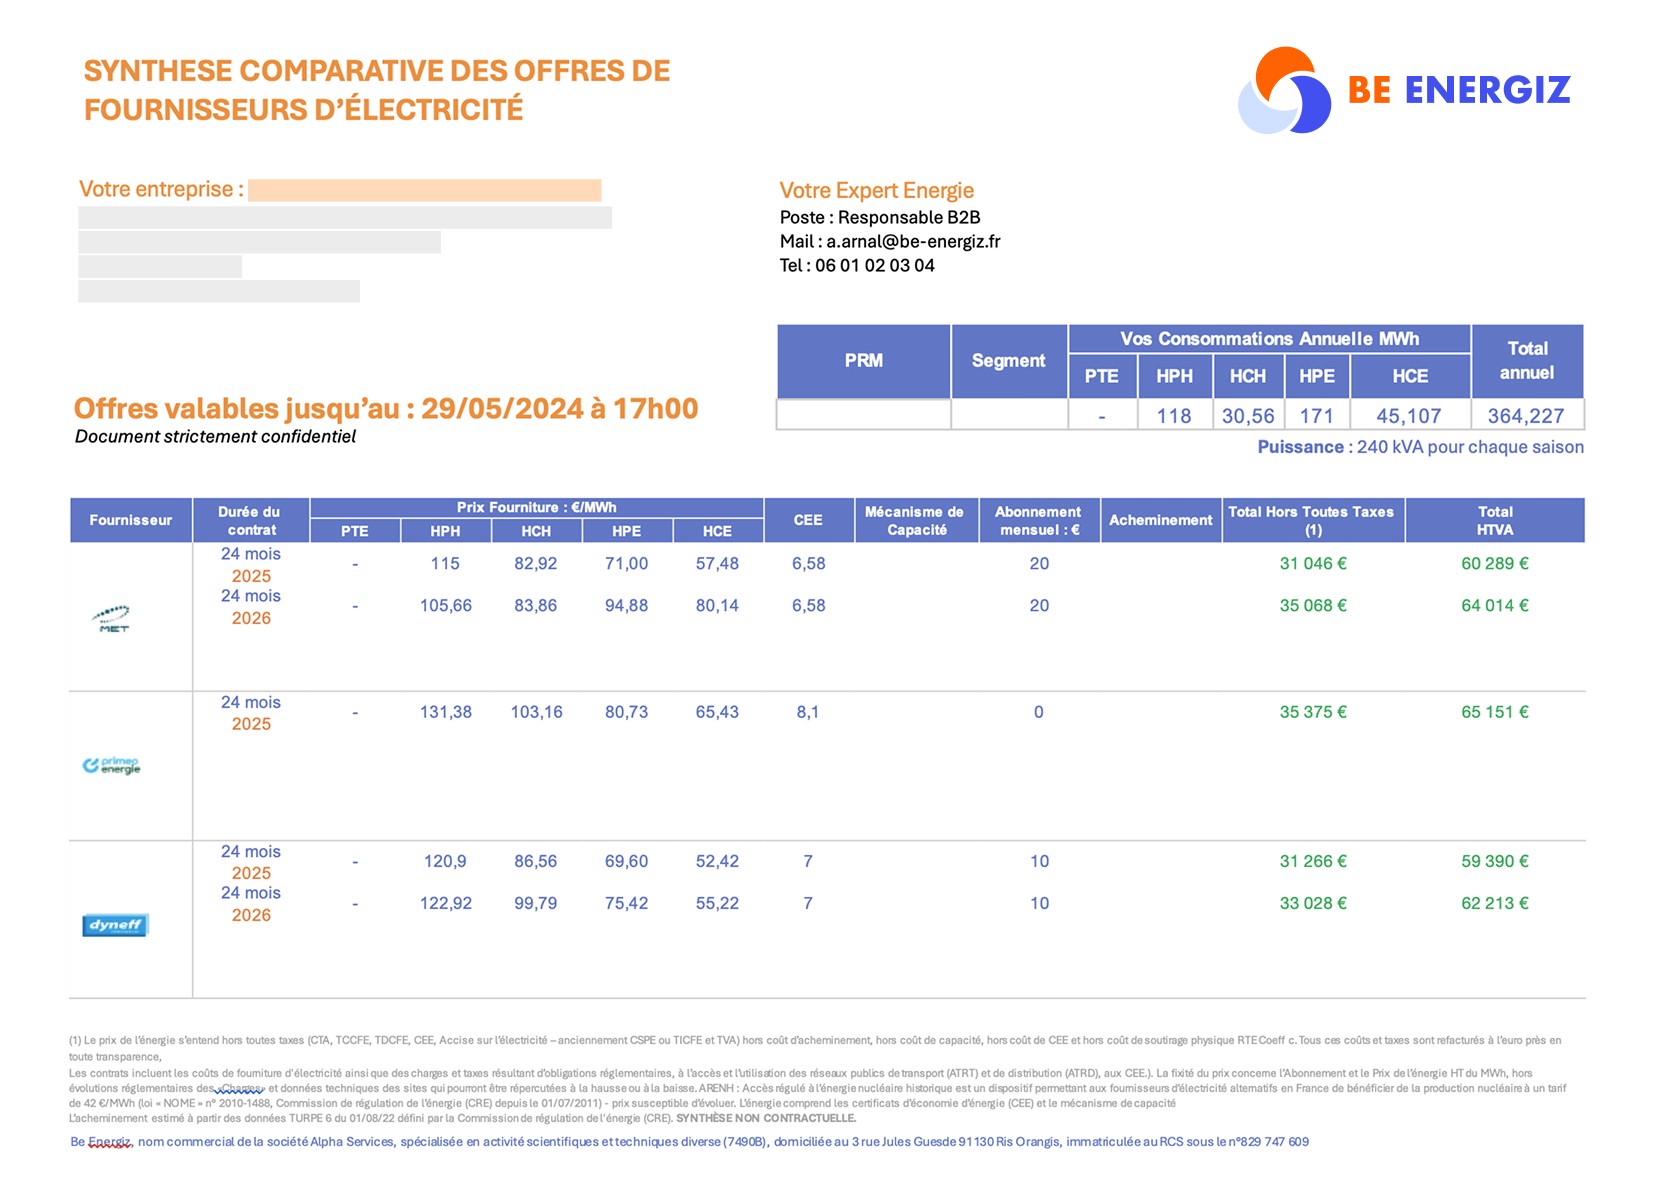1677x1184 pixels.
Task: Click 'Document strictement confidentiel' text
Action: [215, 436]
